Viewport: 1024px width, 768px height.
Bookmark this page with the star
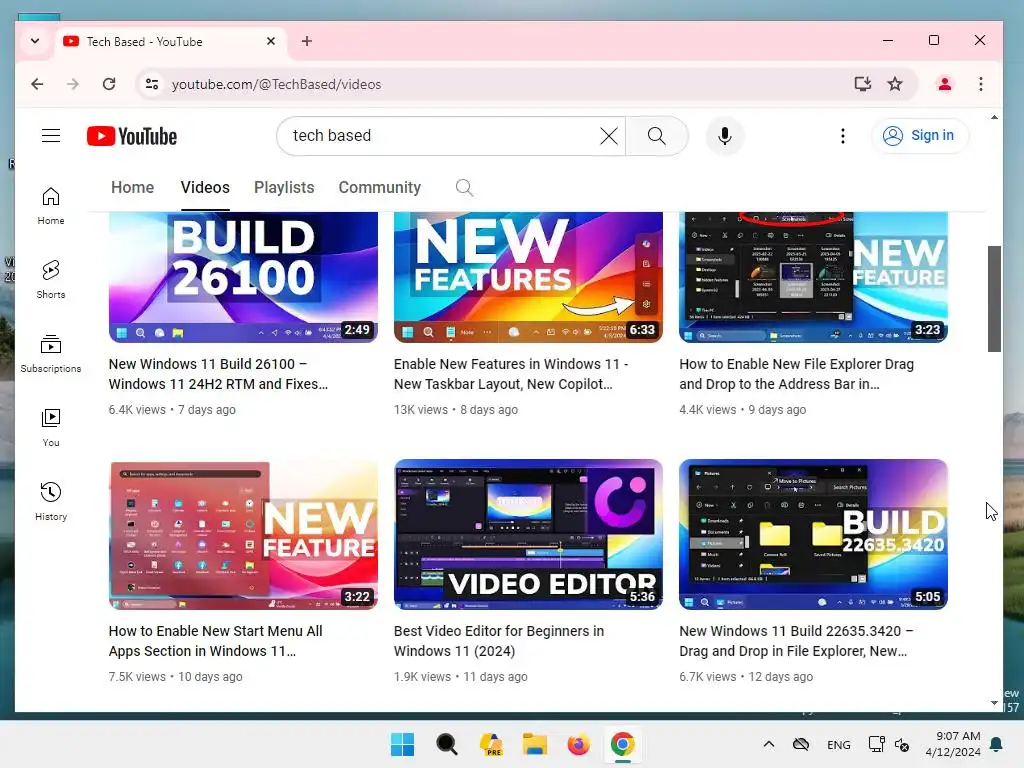coord(895,84)
